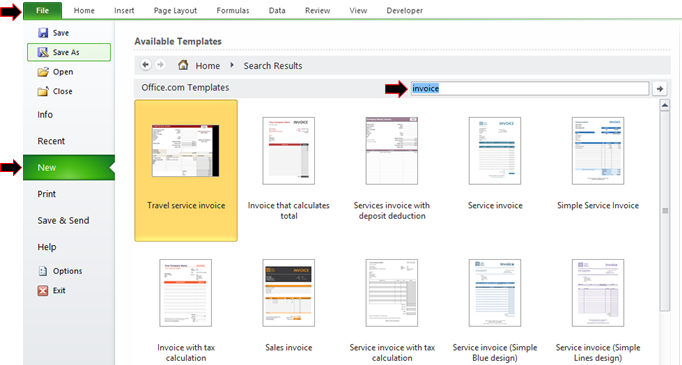Start search with the arrow button
Screen dimensions: 682x365
point(660,89)
